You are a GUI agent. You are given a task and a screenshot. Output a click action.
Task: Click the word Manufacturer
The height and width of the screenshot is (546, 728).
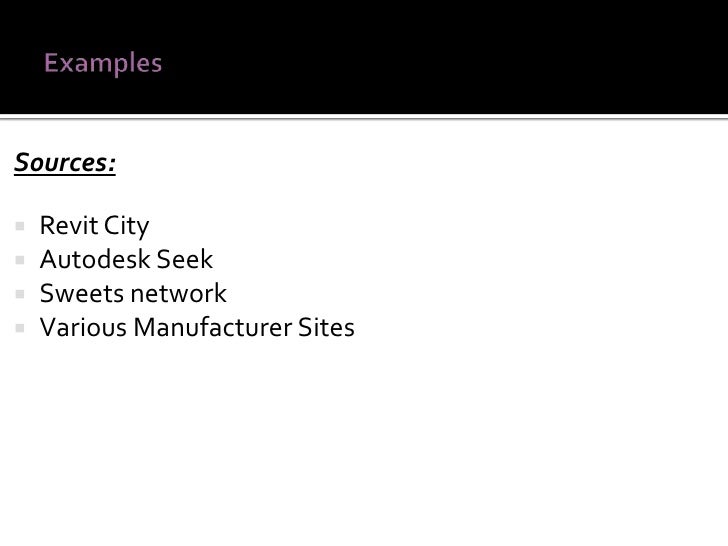click(212, 327)
